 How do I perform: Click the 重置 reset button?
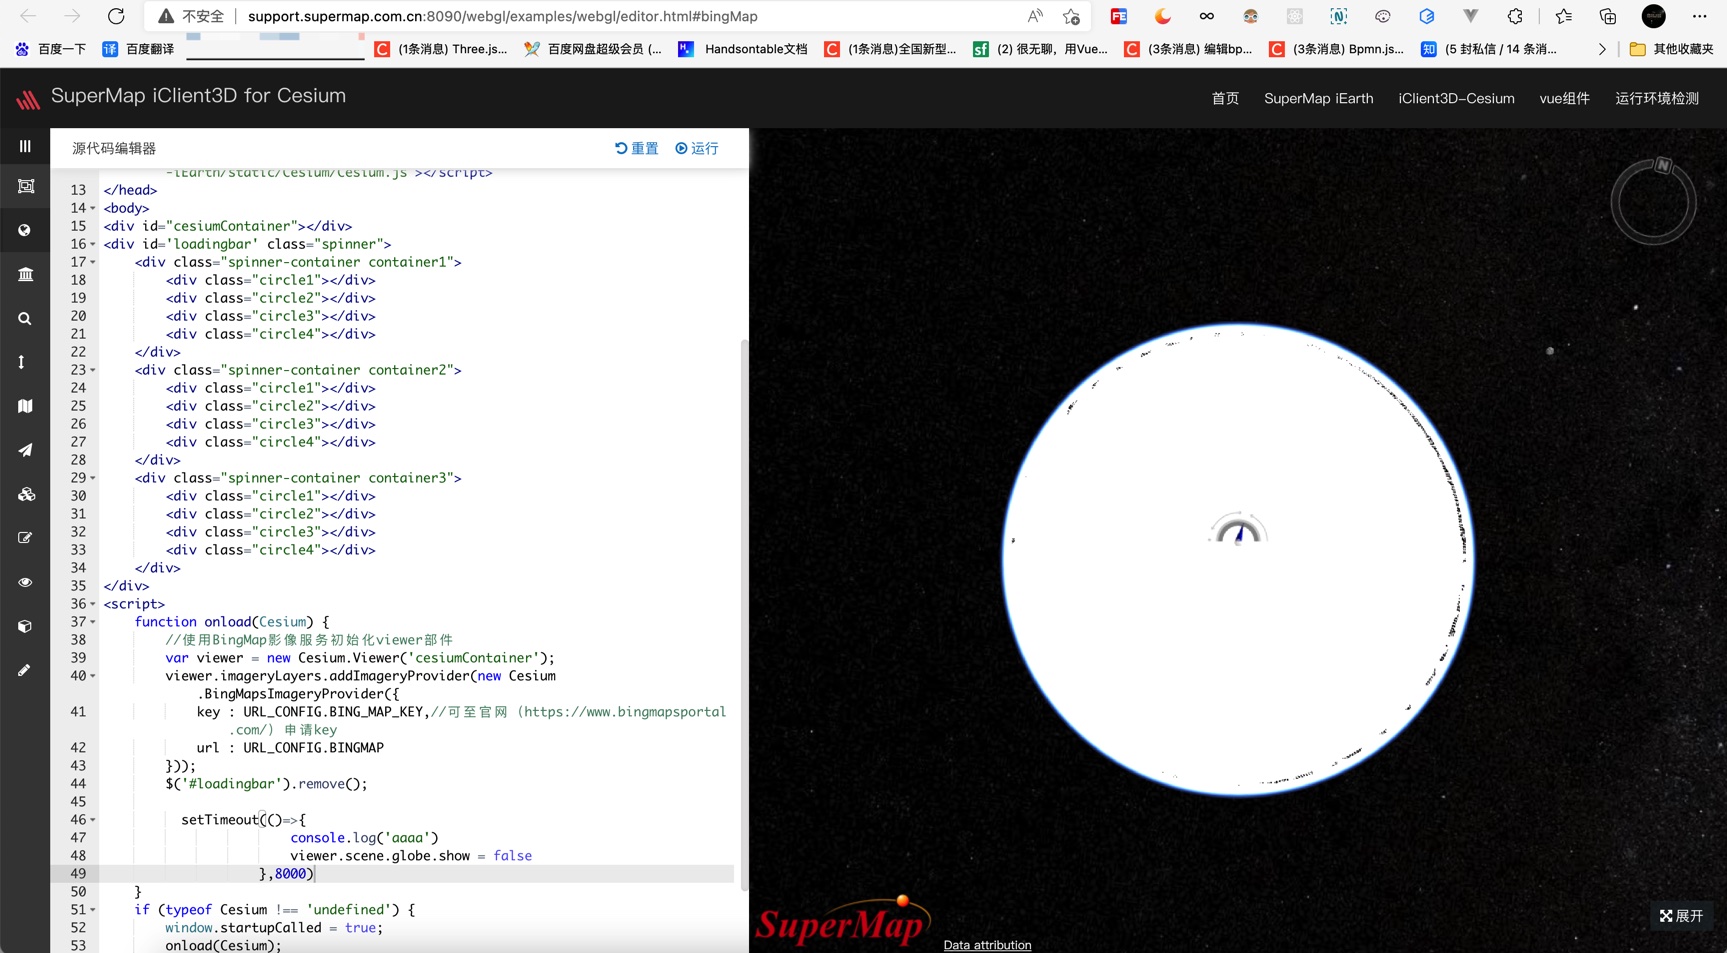[637, 148]
